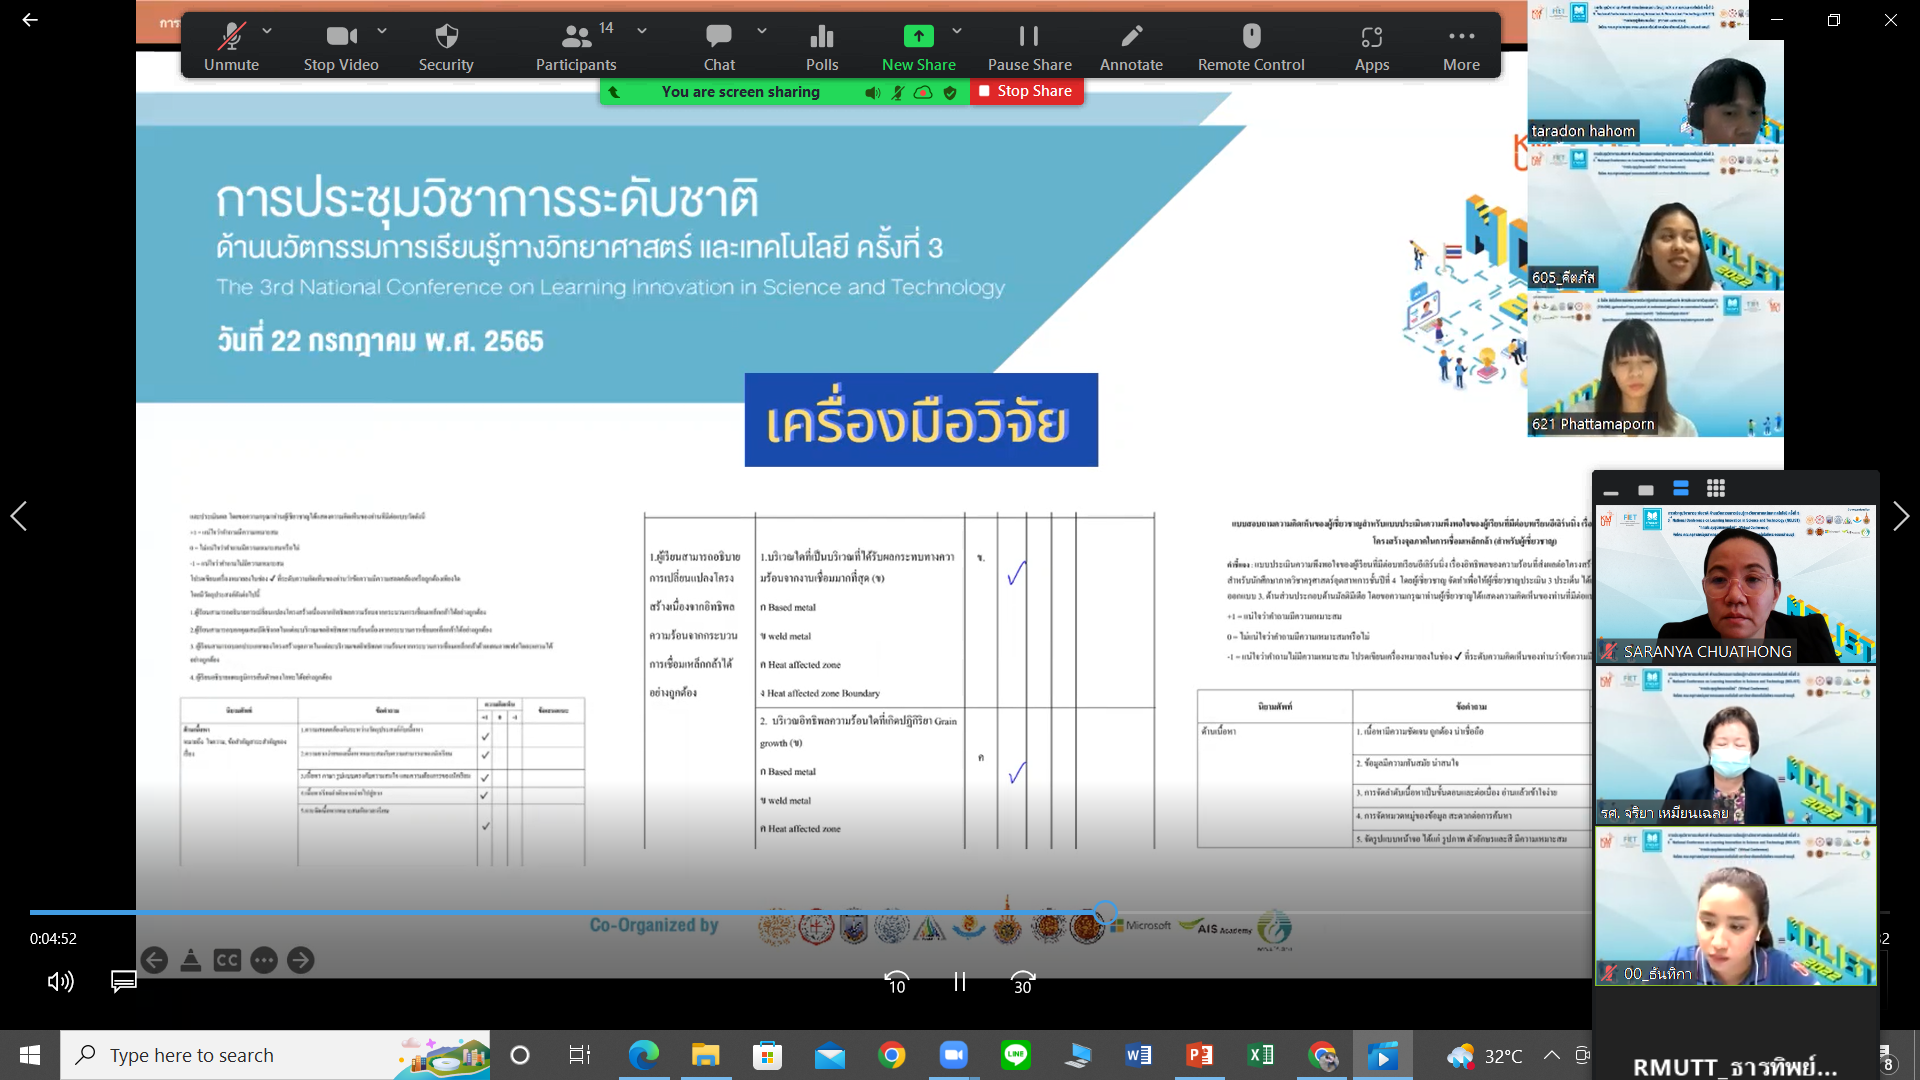The width and height of the screenshot is (1920, 1080).
Task: Skip forward 30 seconds
Action: coord(1022,983)
